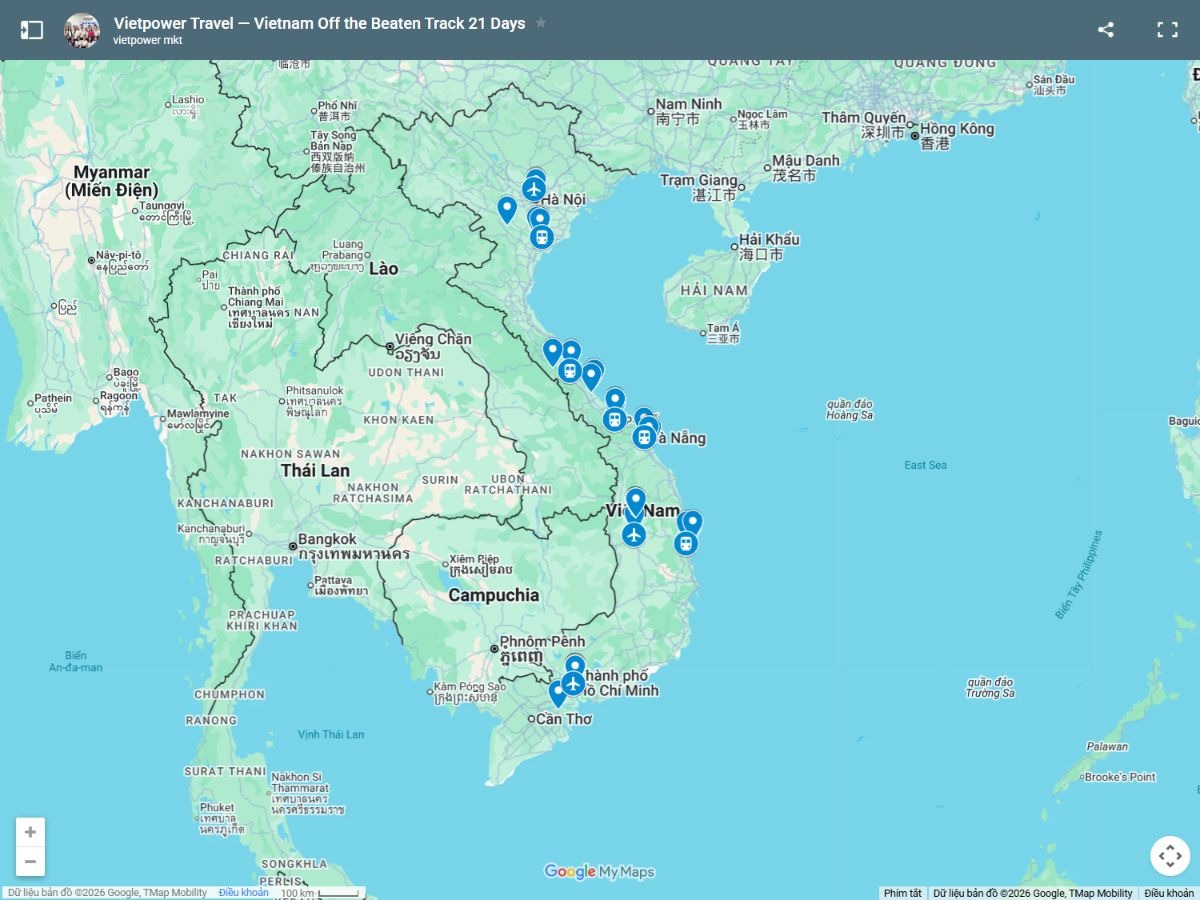1200x900 pixels.
Task: Select the airplane marker beside Hà Nội
Action: coord(534,188)
